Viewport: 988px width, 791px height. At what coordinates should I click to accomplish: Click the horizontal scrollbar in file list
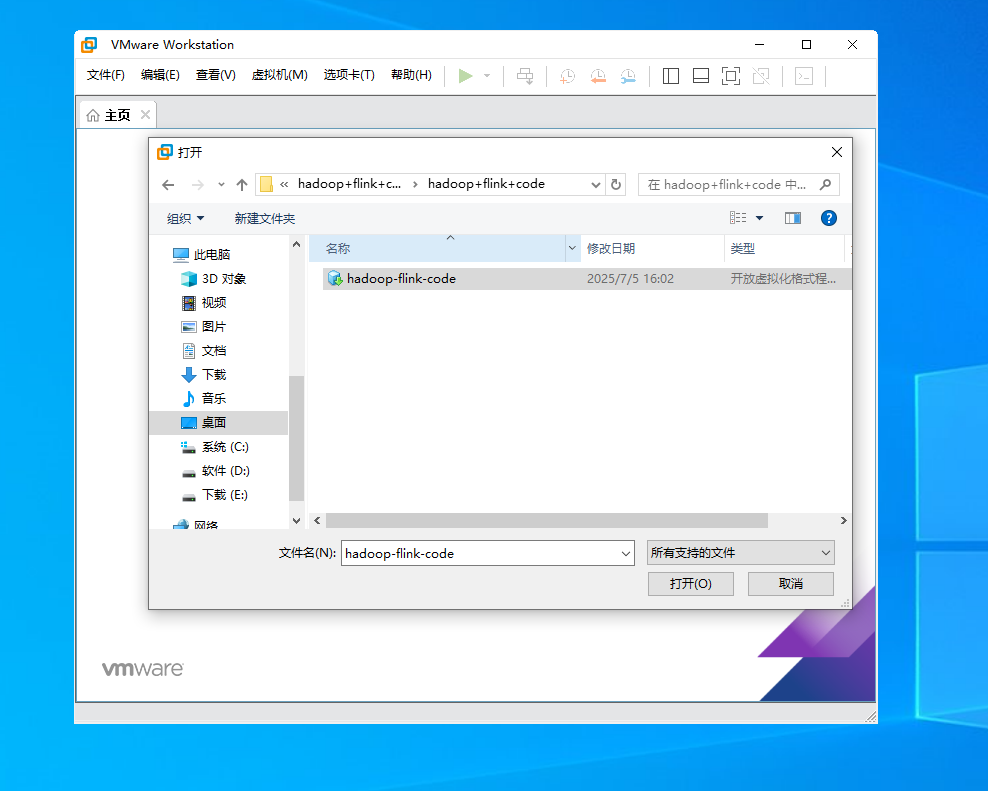[x=546, y=521]
